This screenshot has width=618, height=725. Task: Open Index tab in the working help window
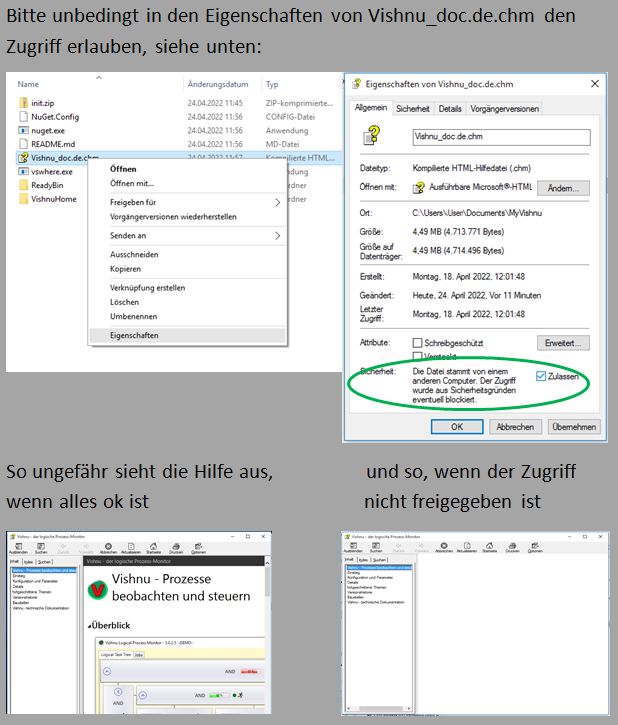(29, 561)
